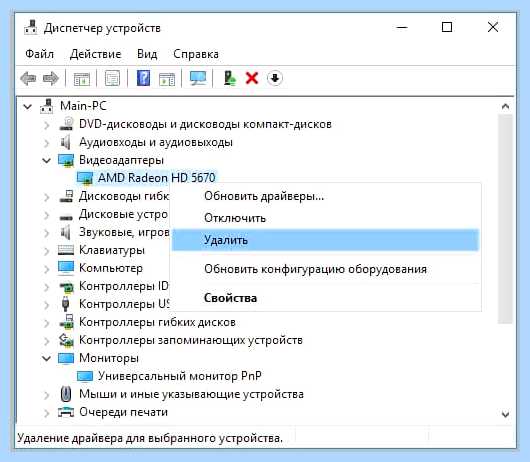Click the Device Manager title bar icon
530x462 pixels.
(30, 28)
